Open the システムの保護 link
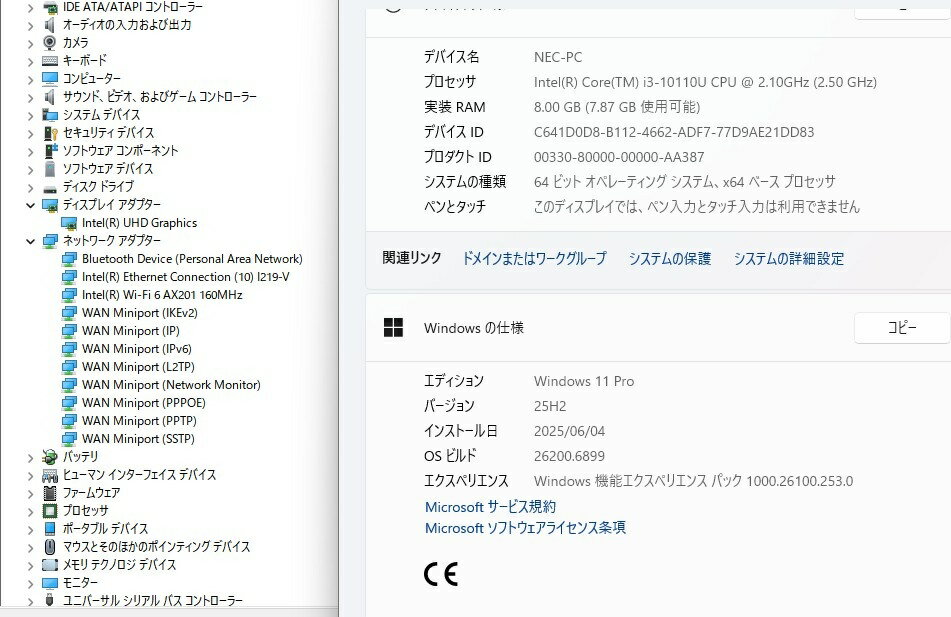Viewport: 951px width, 617px height. click(x=669, y=259)
